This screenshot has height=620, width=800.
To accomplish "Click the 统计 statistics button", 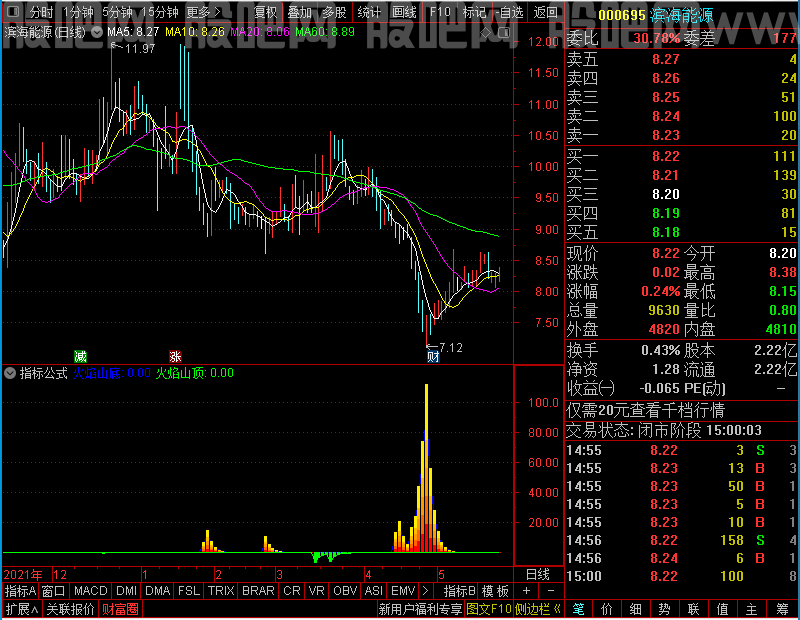I will [x=369, y=12].
